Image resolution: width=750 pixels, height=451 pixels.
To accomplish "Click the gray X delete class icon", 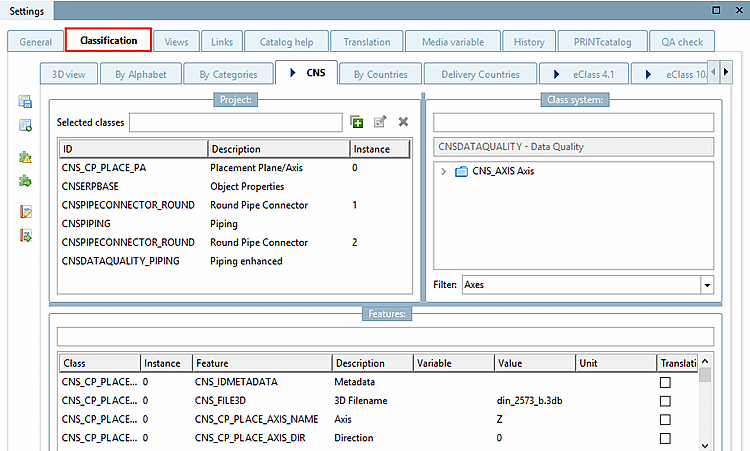I will (403, 122).
